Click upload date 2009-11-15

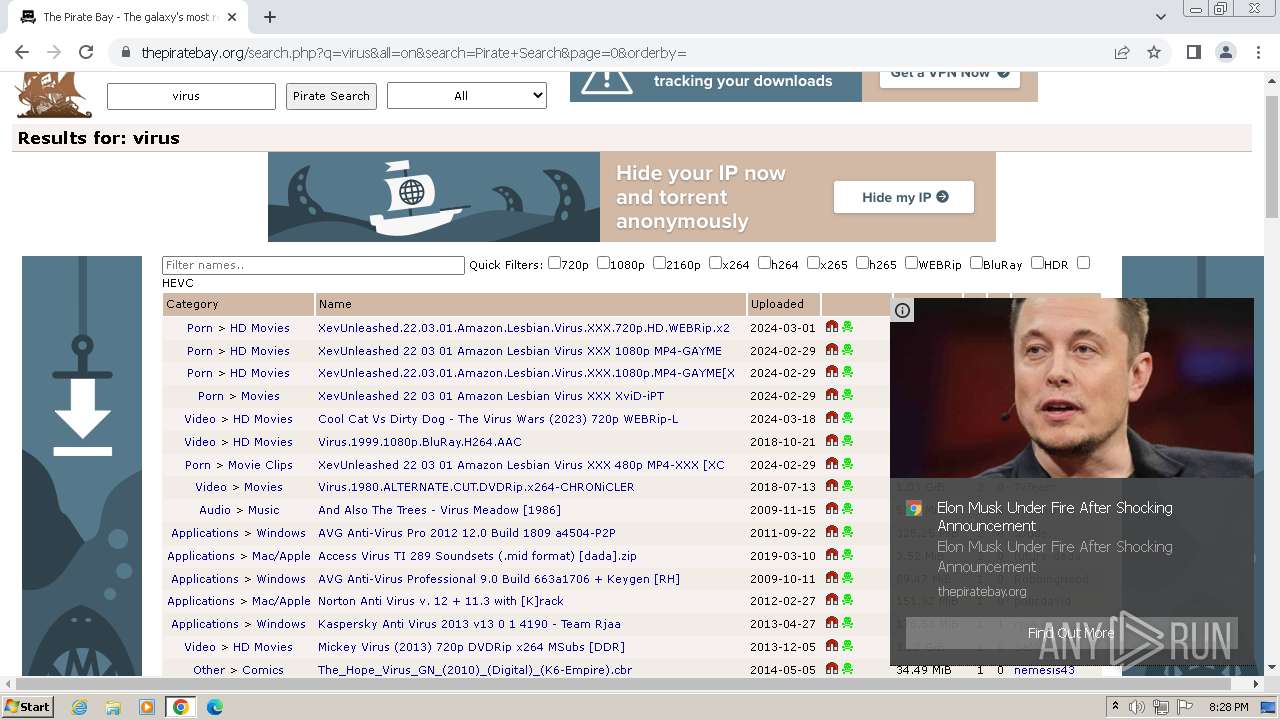[783, 510]
